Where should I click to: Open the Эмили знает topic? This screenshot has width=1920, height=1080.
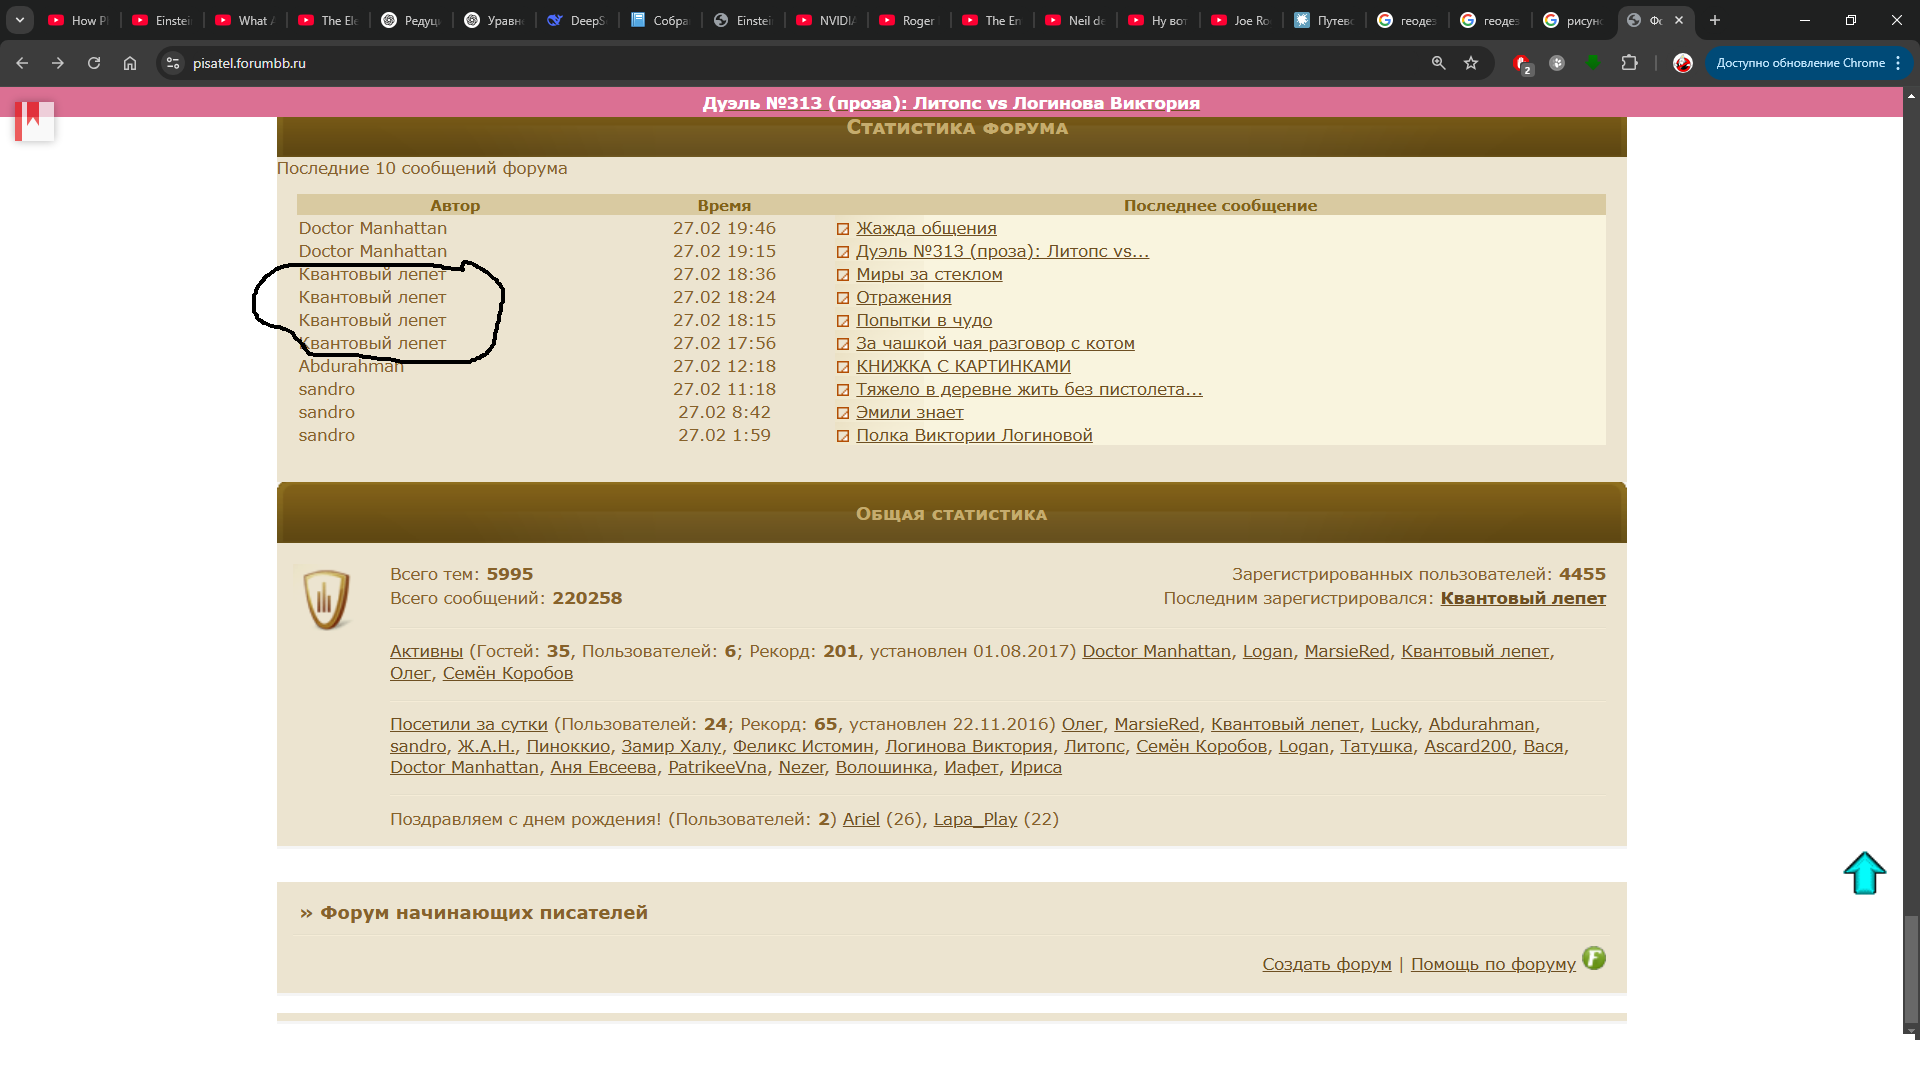pyautogui.click(x=910, y=413)
